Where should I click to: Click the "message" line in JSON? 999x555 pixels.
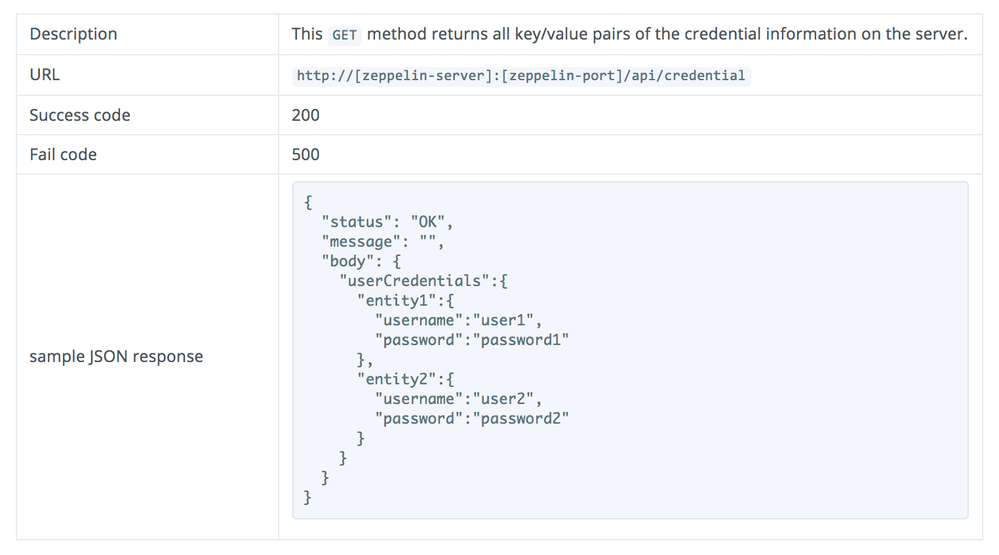[x=382, y=242]
